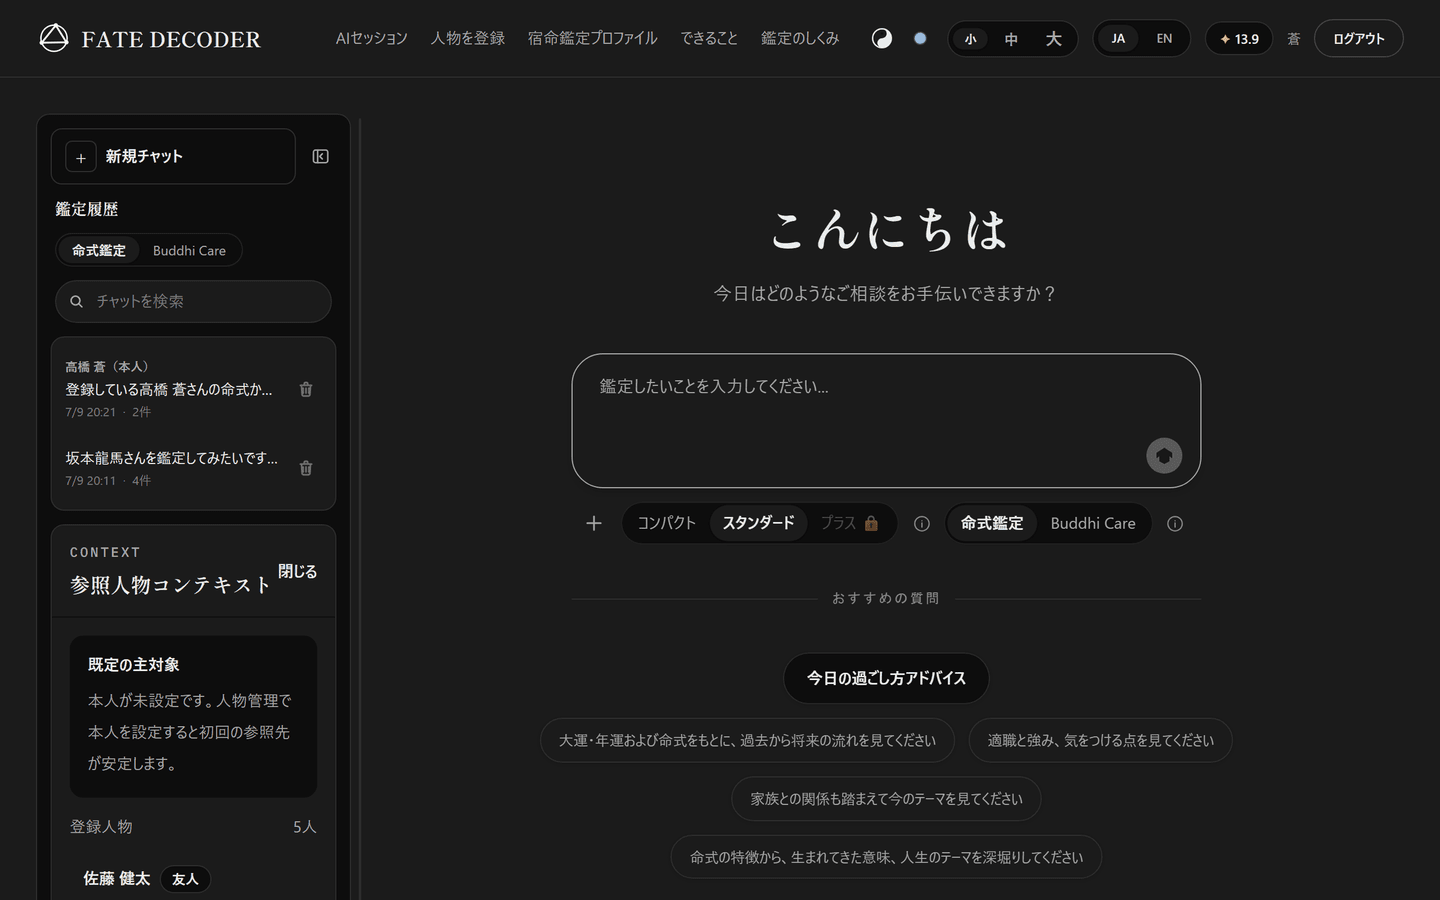Image resolution: width=1440 pixels, height=900 pixels.
Task: Click the sidebar vertical scrollbar
Action: click(359, 508)
